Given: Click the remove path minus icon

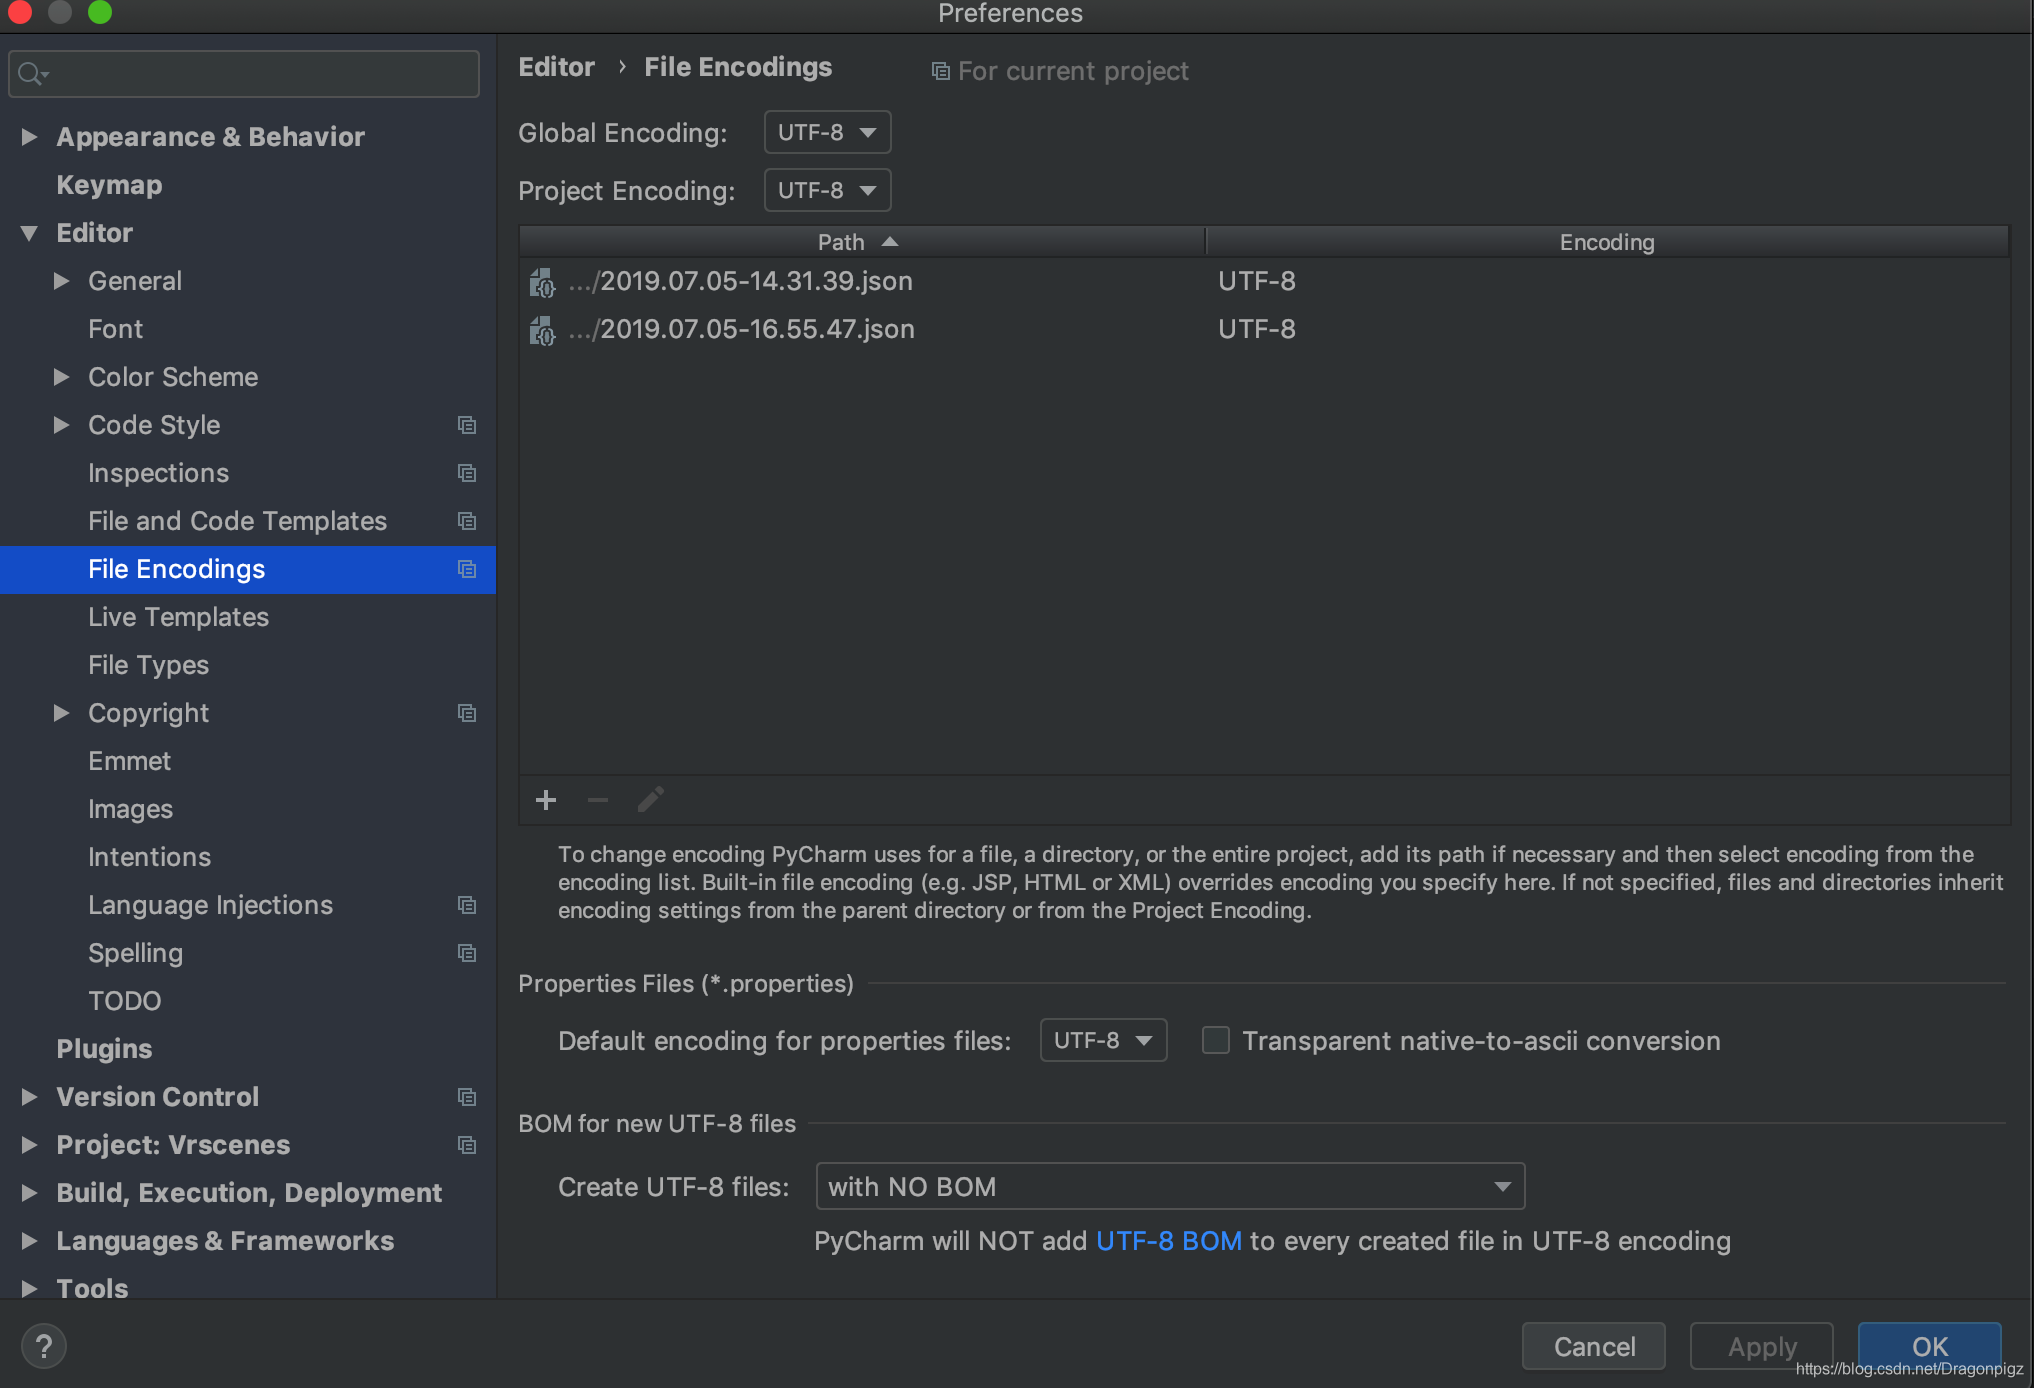Looking at the screenshot, I should coord(598,800).
